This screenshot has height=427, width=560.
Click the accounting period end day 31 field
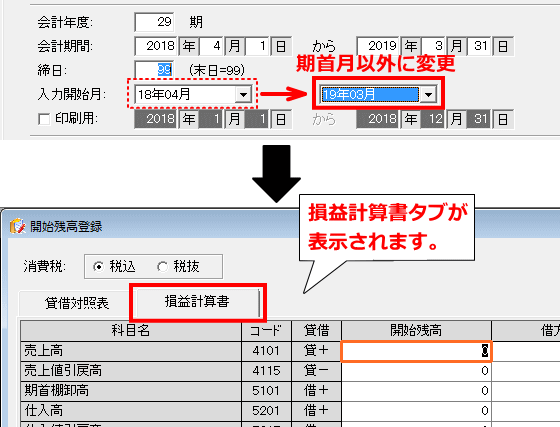point(480,46)
